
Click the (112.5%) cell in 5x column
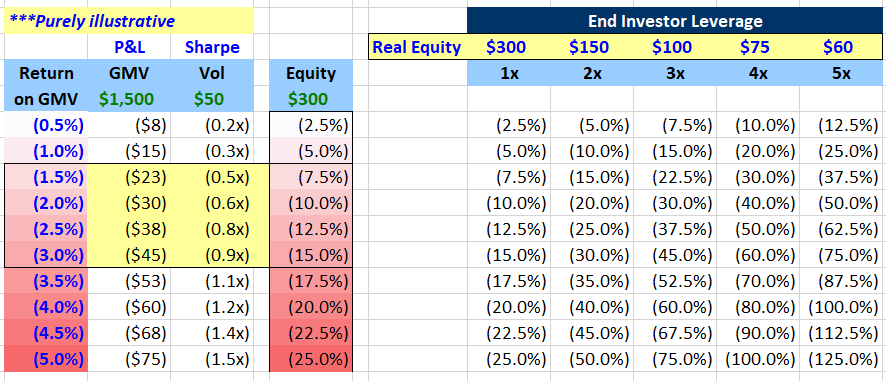(841, 333)
